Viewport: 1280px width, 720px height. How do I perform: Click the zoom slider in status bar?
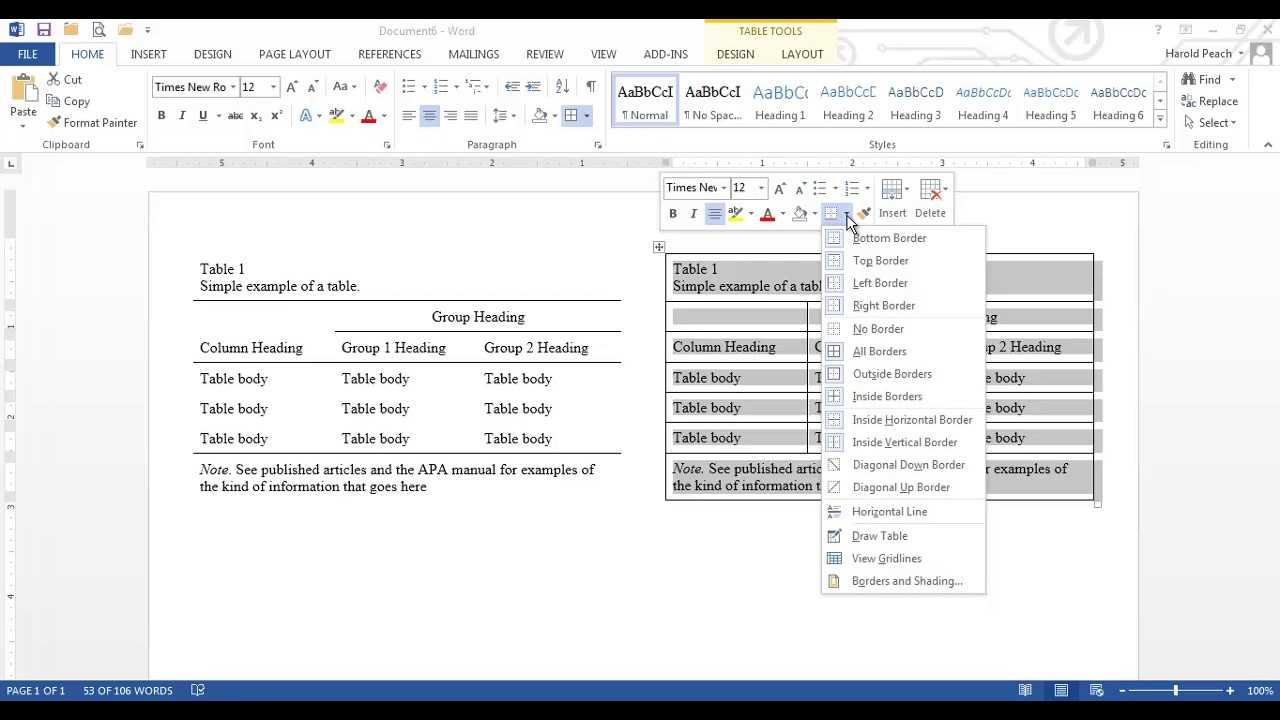pyautogui.click(x=1176, y=691)
